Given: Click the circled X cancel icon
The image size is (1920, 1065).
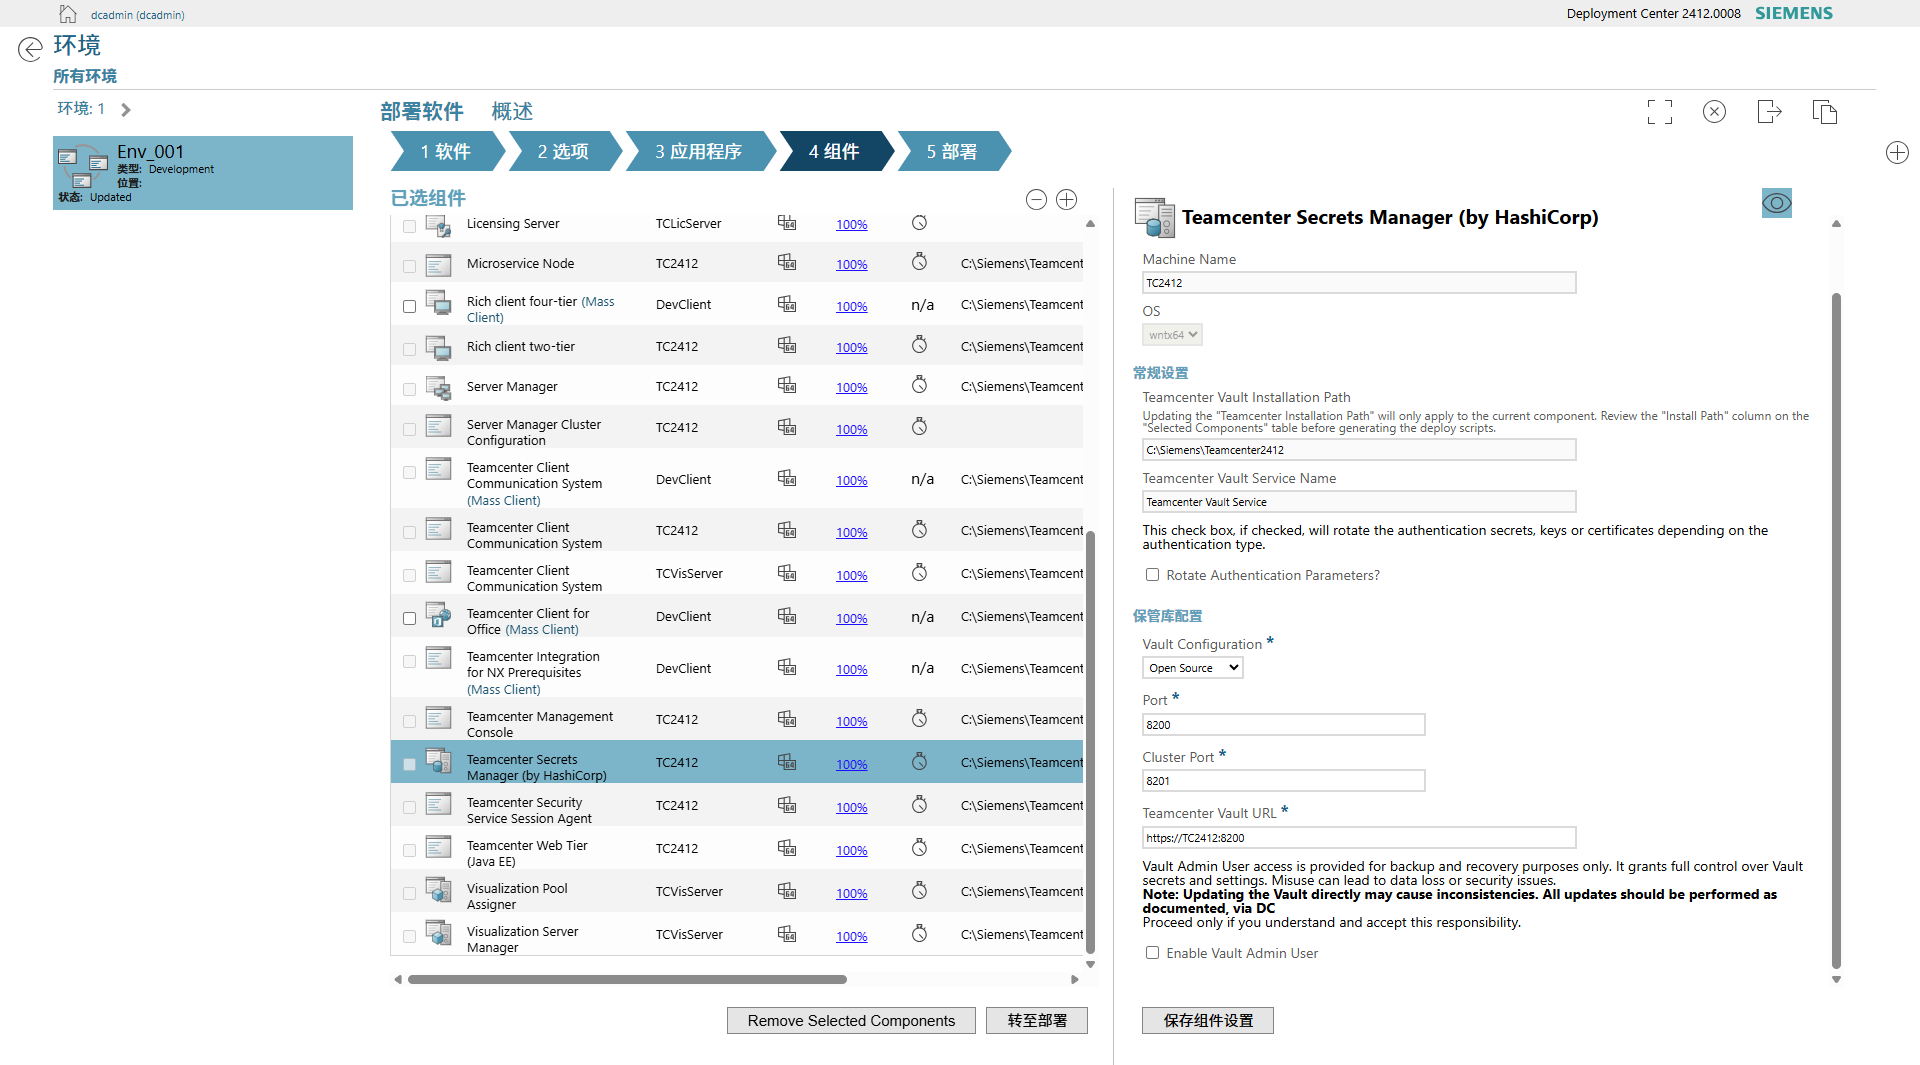Looking at the screenshot, I should [x=1714, y=112].
